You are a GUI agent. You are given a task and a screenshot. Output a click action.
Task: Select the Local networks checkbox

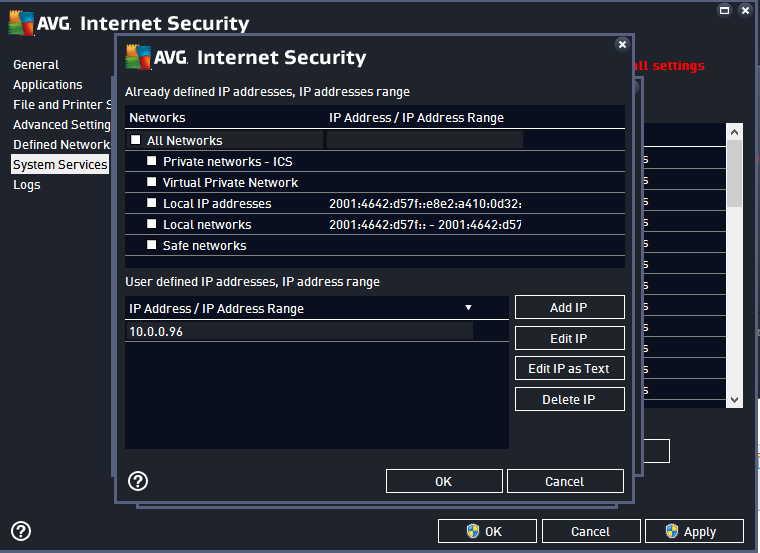pyautogui.click(x=152, y=224)
